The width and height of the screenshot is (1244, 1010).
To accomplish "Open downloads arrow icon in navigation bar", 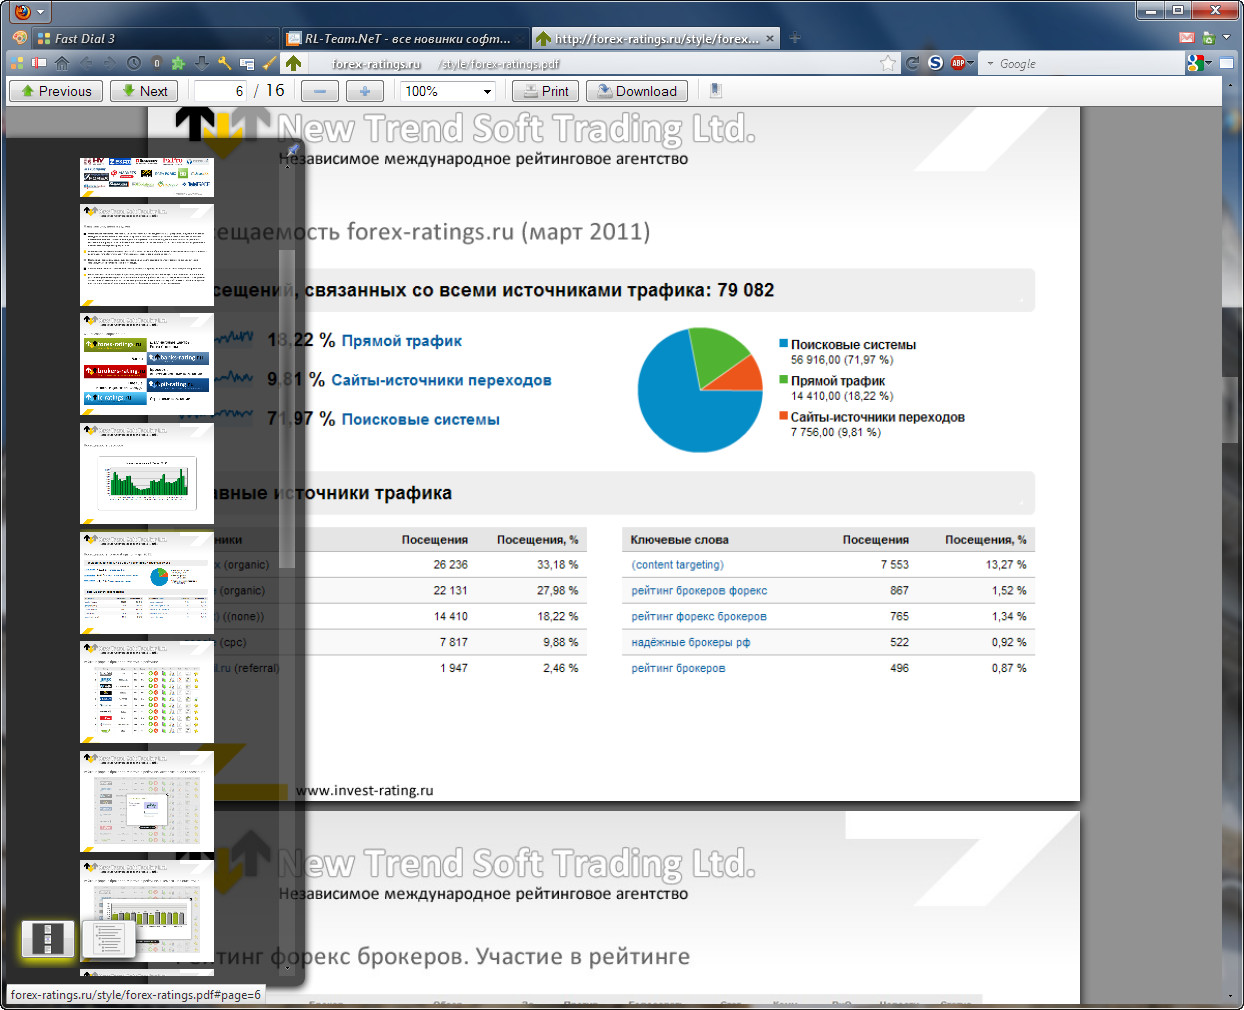I will coord(202,63).
